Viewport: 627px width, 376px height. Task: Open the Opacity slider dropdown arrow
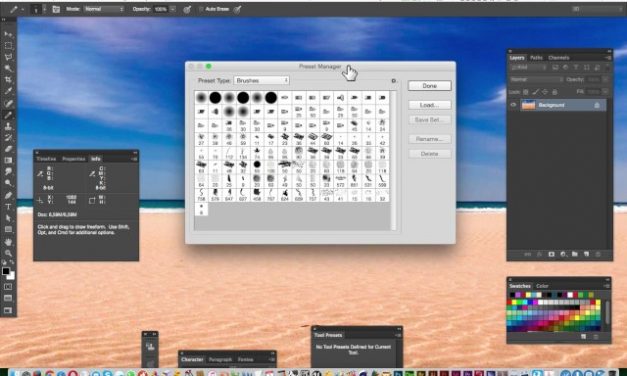(173, 9)
